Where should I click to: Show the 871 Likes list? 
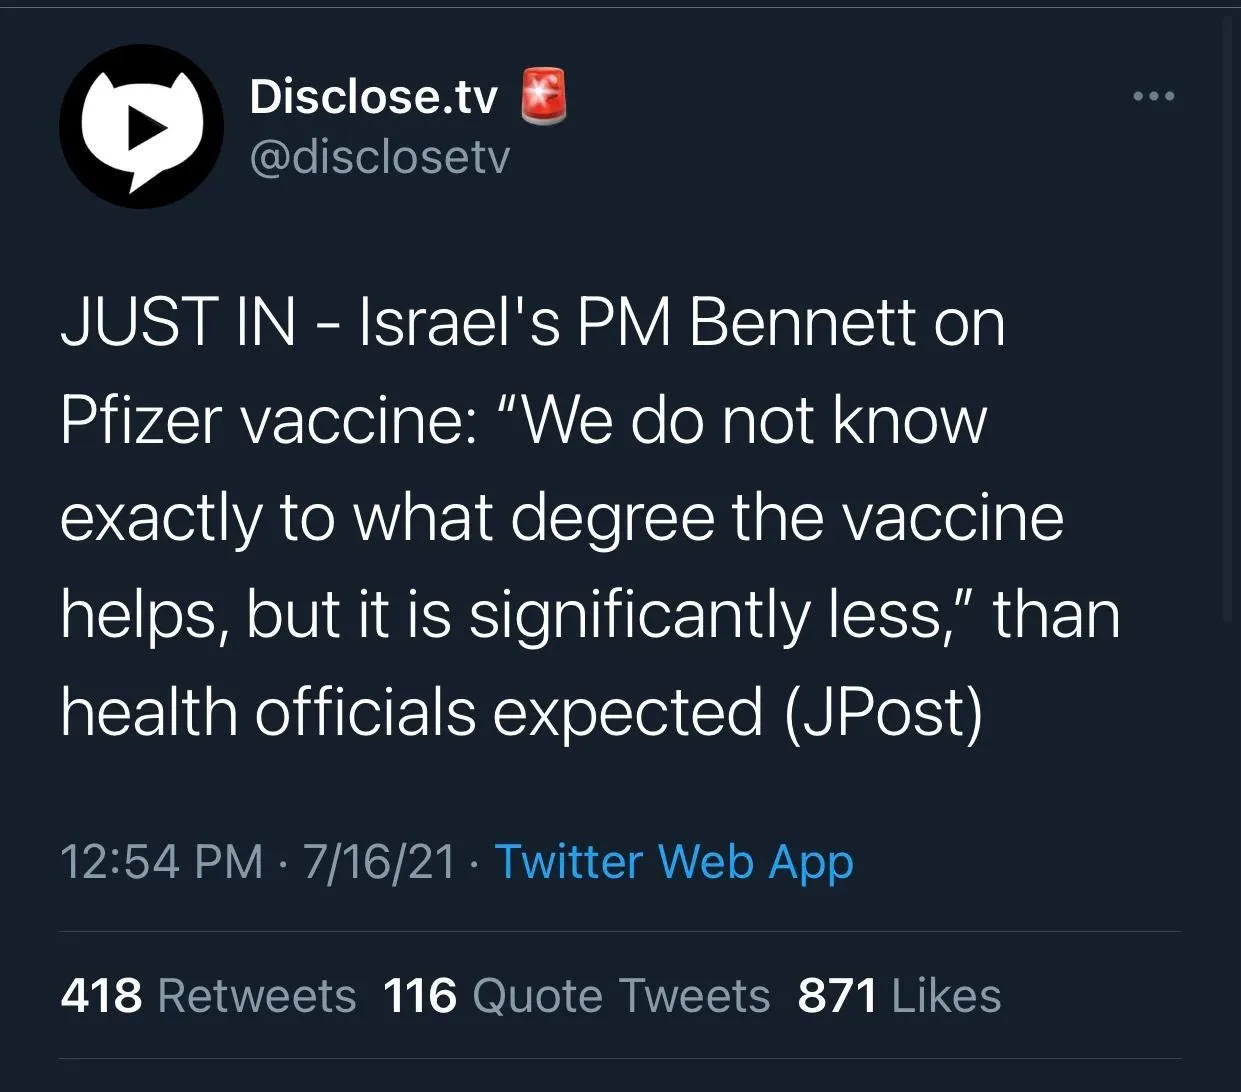coord(899,996)
